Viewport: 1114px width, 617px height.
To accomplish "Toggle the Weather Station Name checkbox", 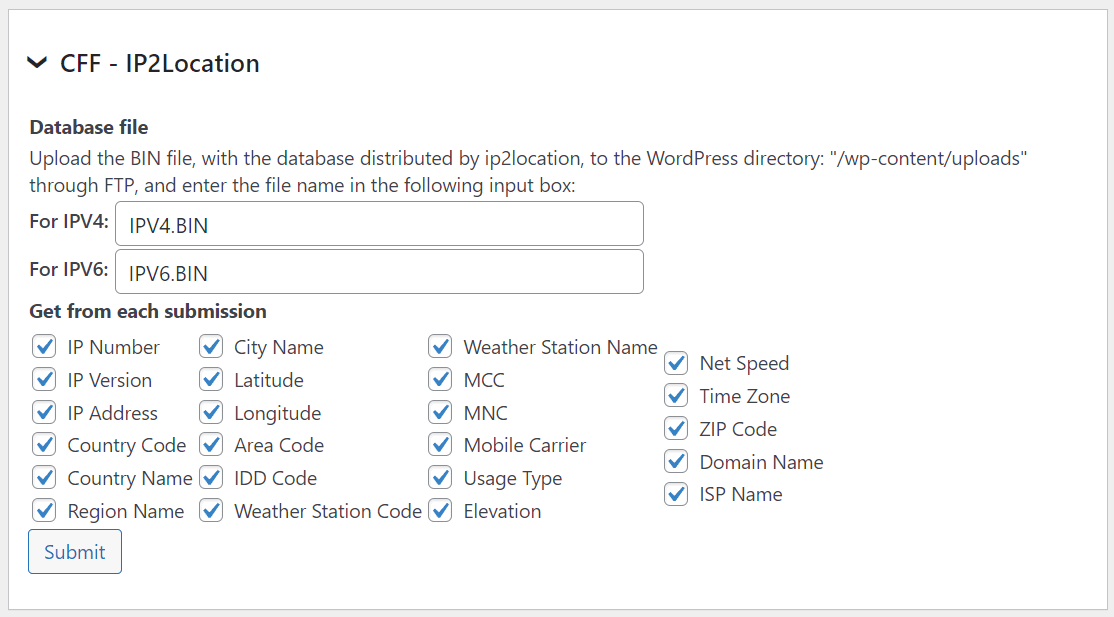I will click(x=440, y=347).
